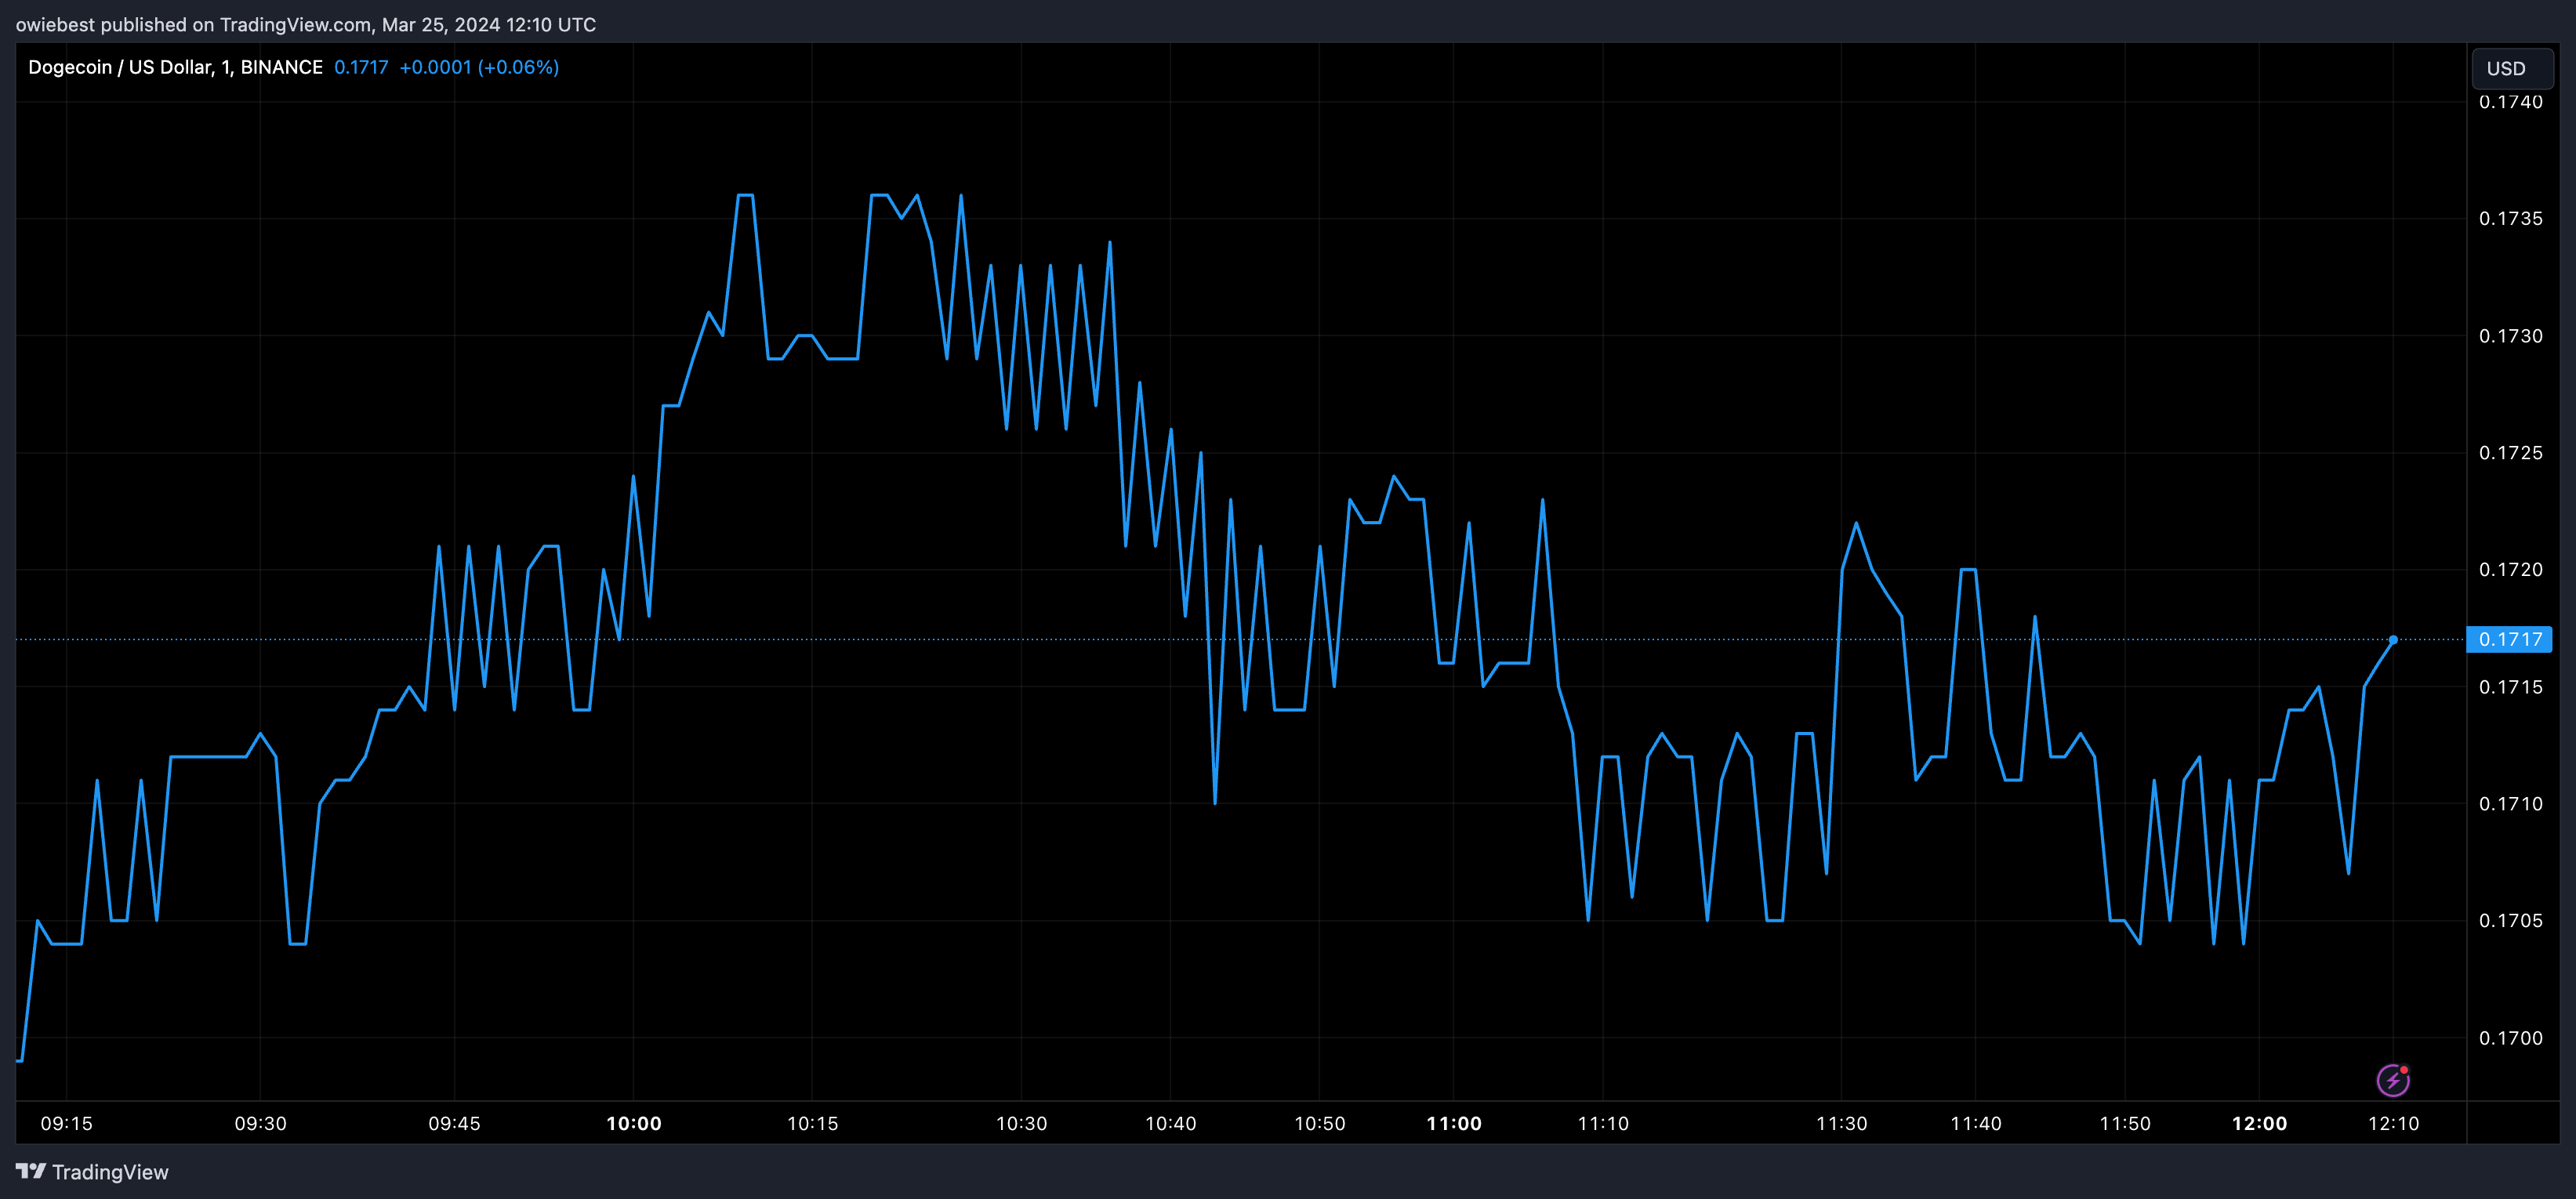This screenshot has width=2576, height=1199.
Task: Click the 0.1700 price scale label
Action: tap(2510, 1038)
